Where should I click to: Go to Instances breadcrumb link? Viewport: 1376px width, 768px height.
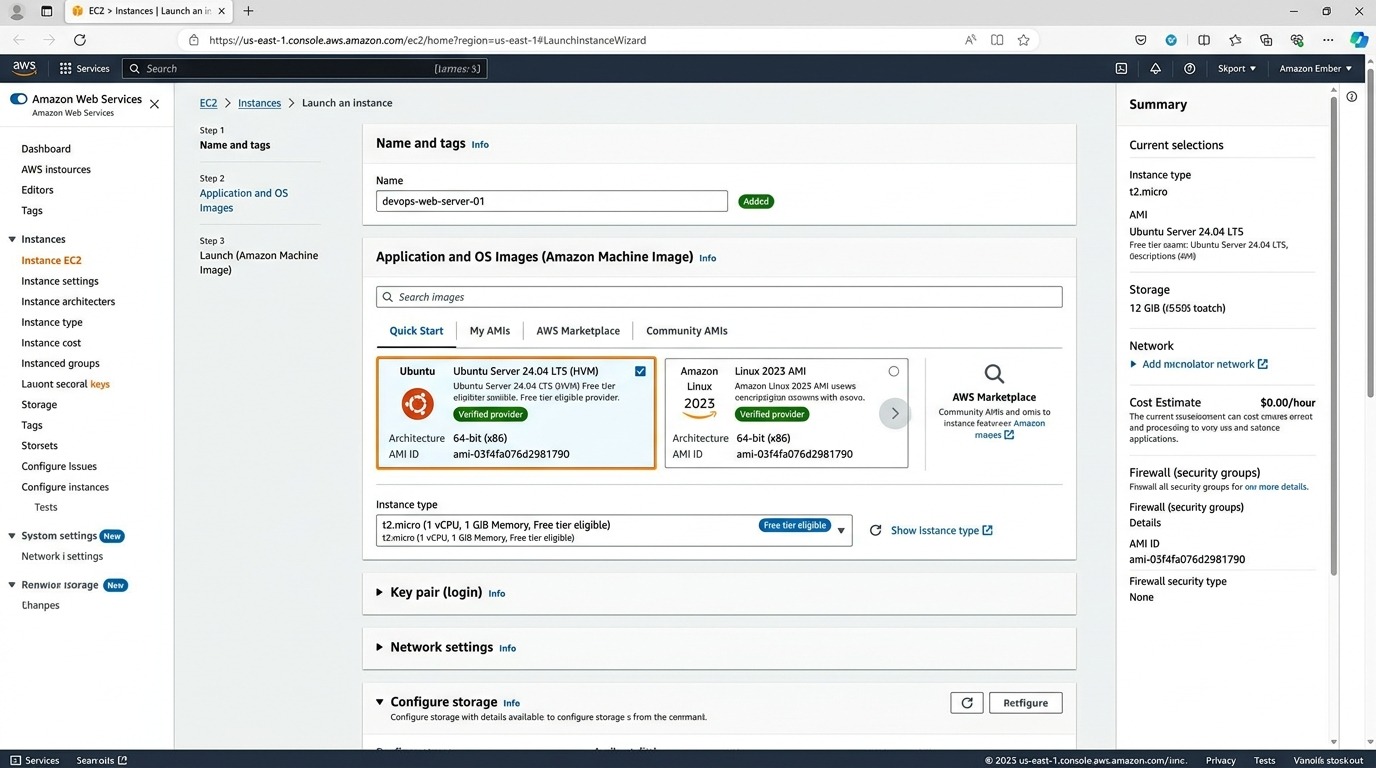click(259, 103)
